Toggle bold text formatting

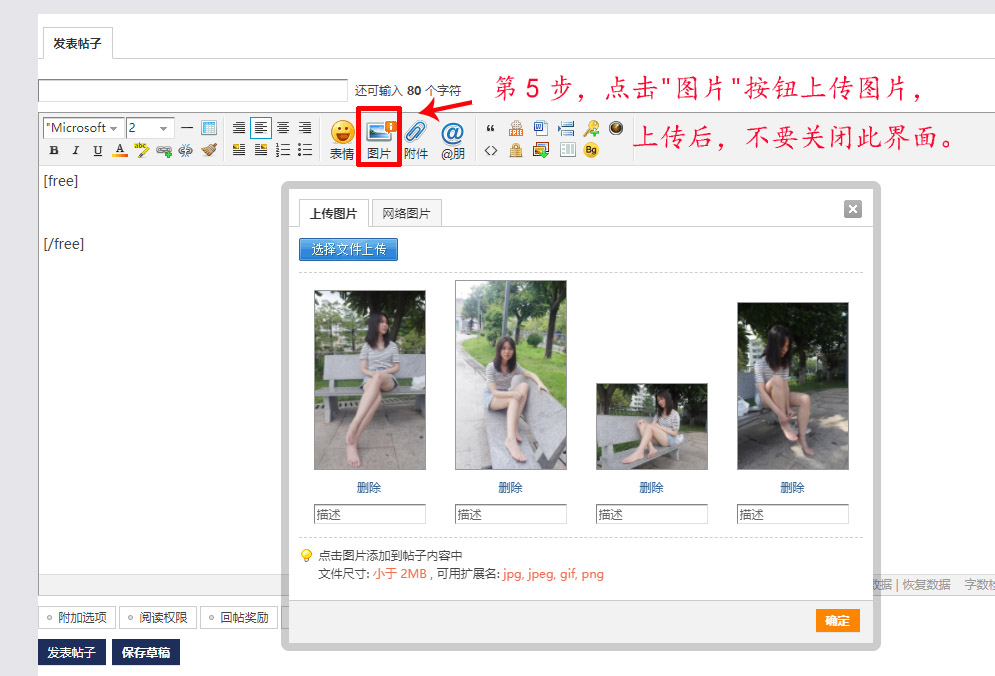coord(54,151)
